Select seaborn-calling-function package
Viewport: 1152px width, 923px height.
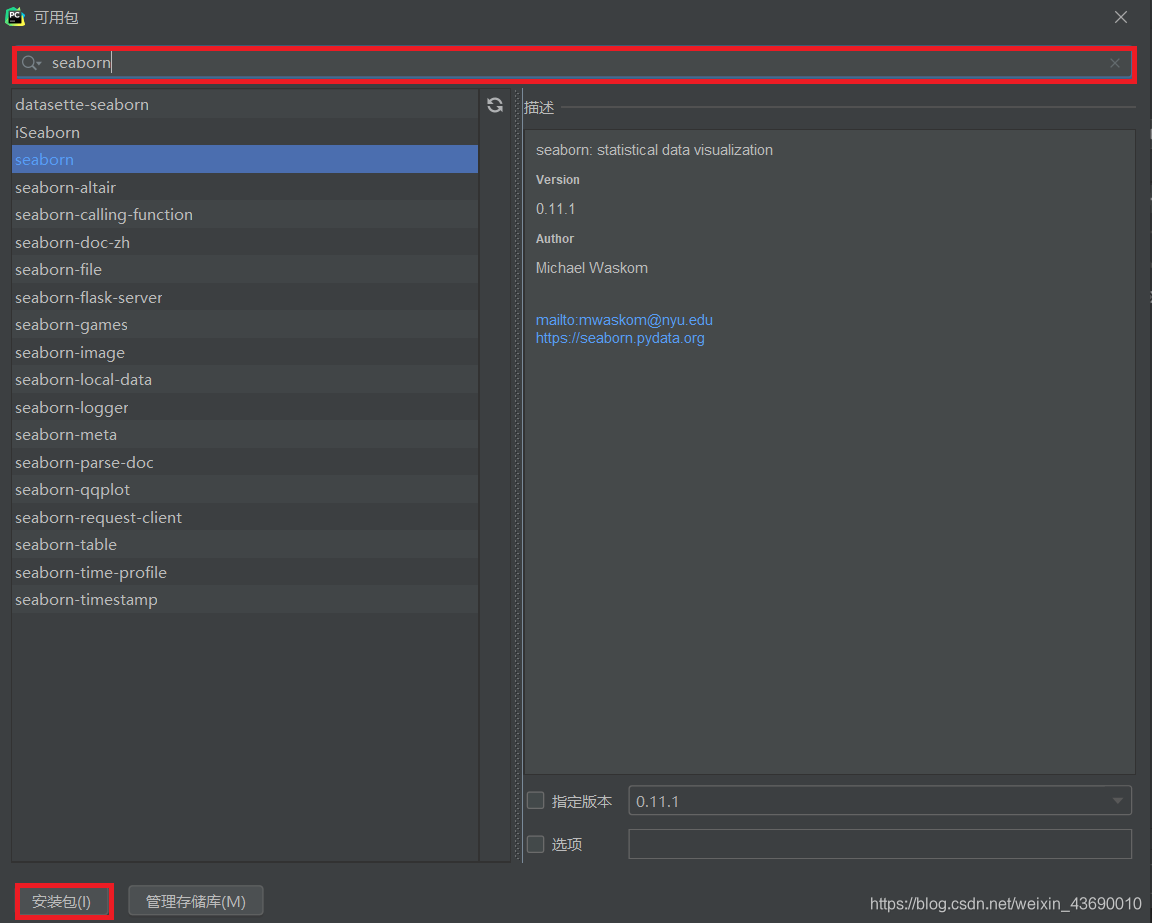[245, 215]
